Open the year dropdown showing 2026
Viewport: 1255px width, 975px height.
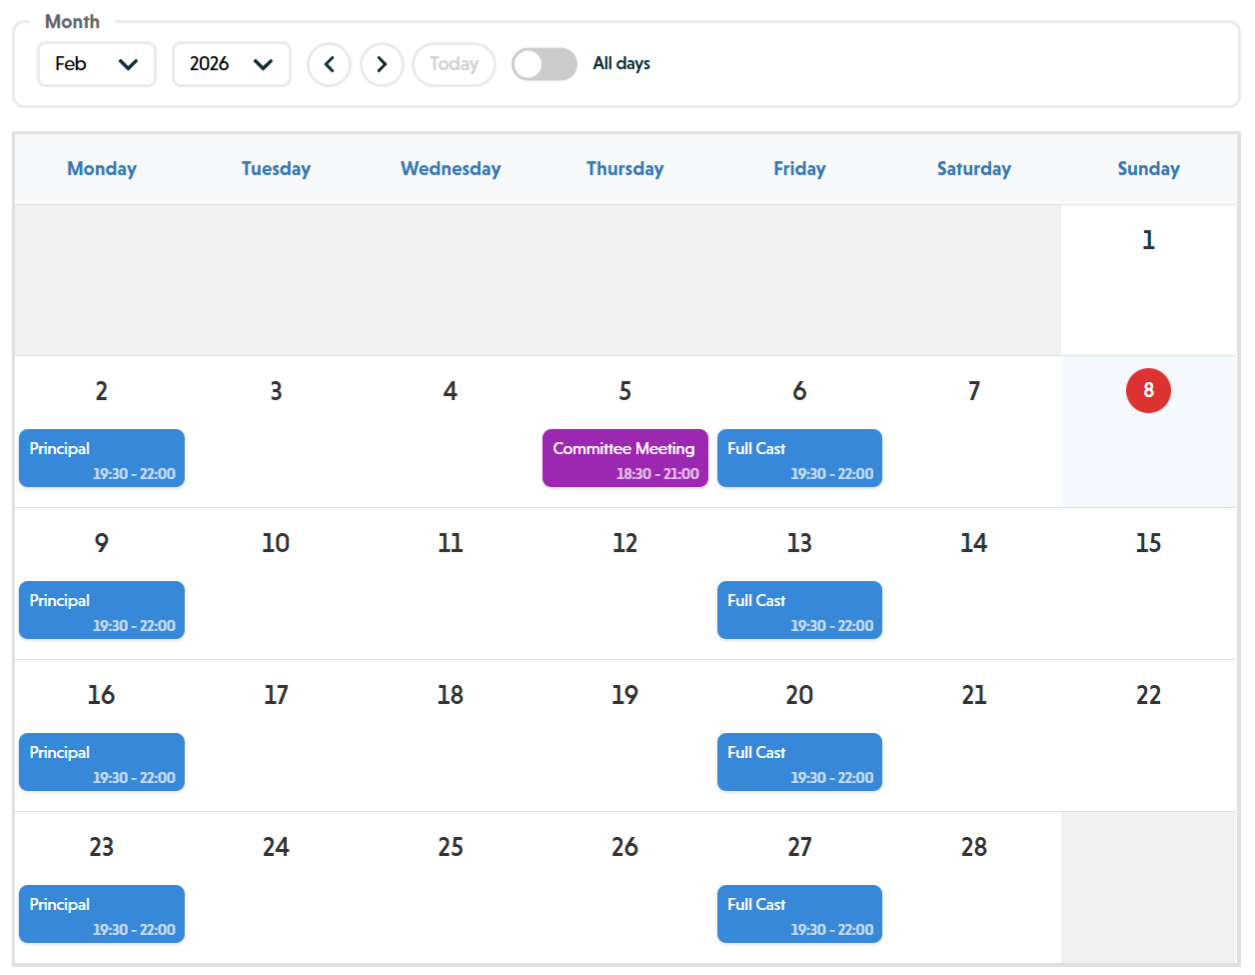coord(231,64)
